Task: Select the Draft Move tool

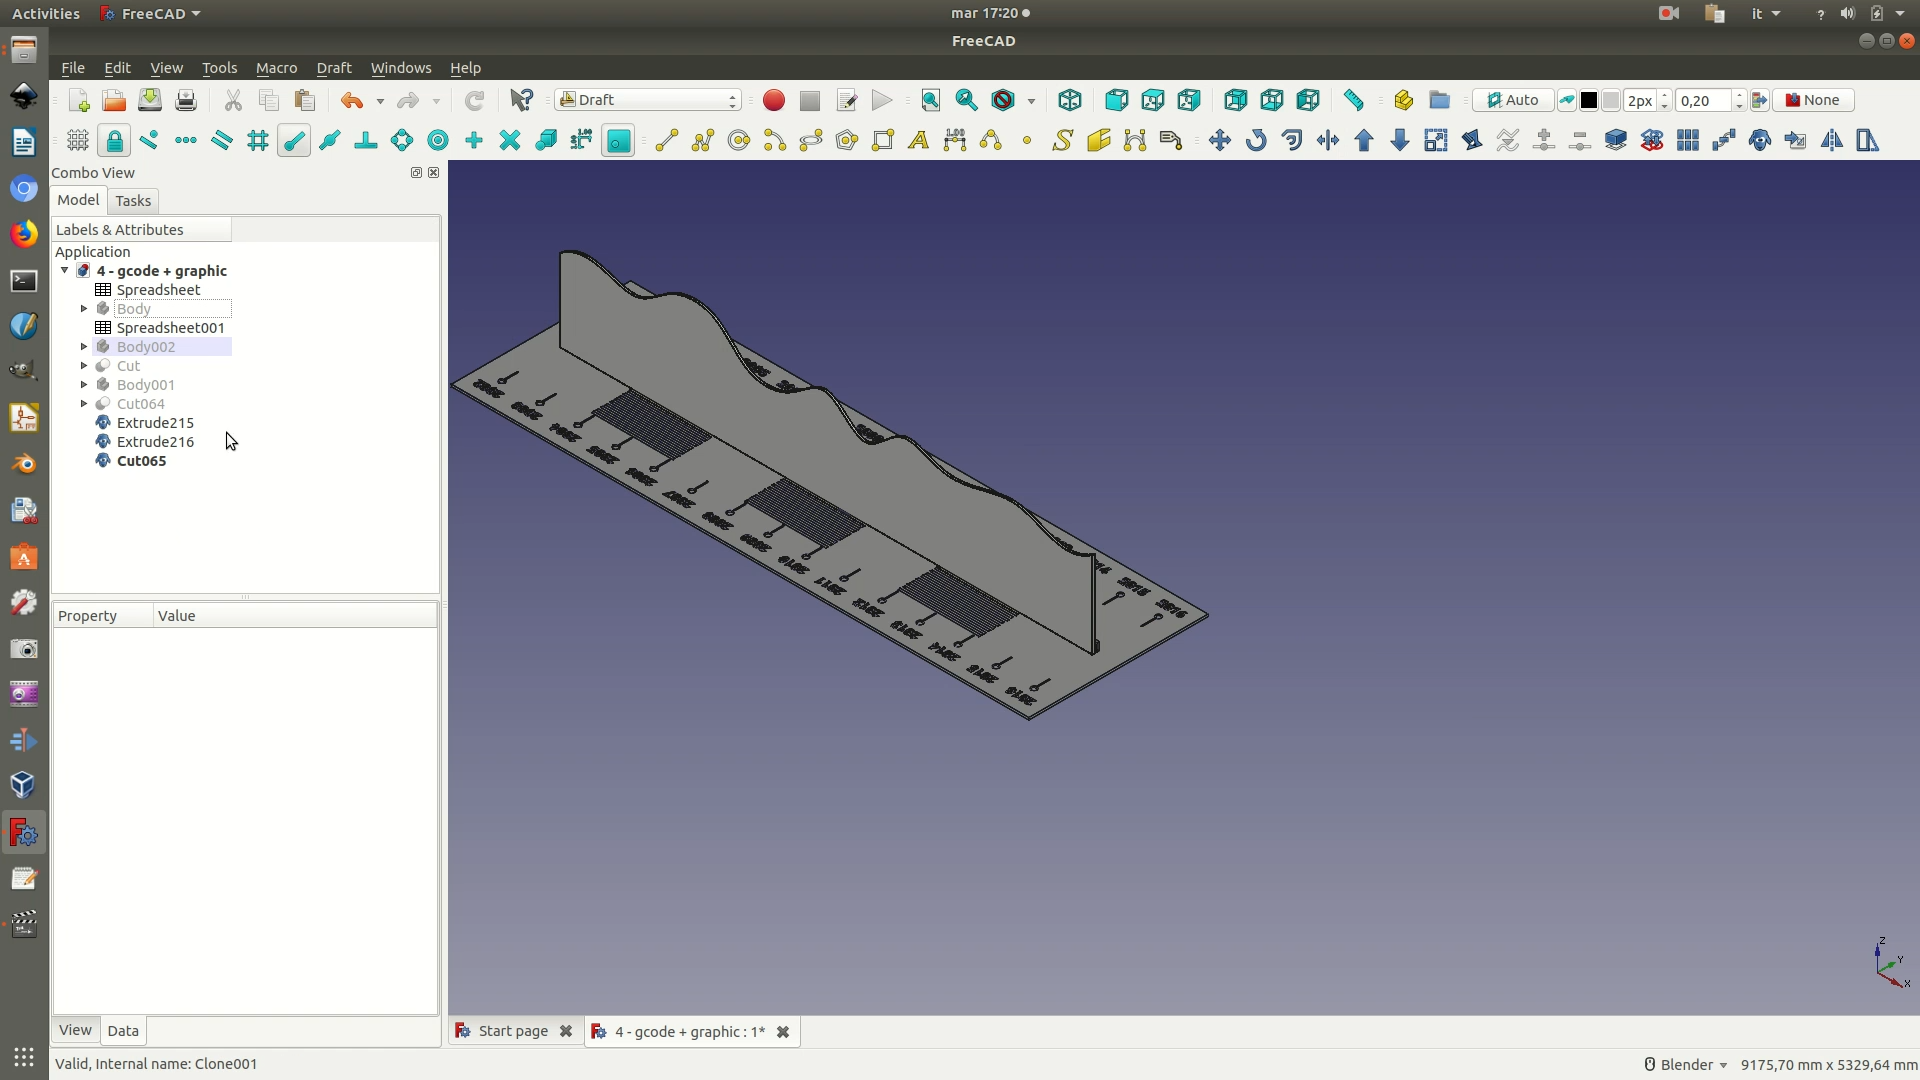Action: tap(1220, 140)
